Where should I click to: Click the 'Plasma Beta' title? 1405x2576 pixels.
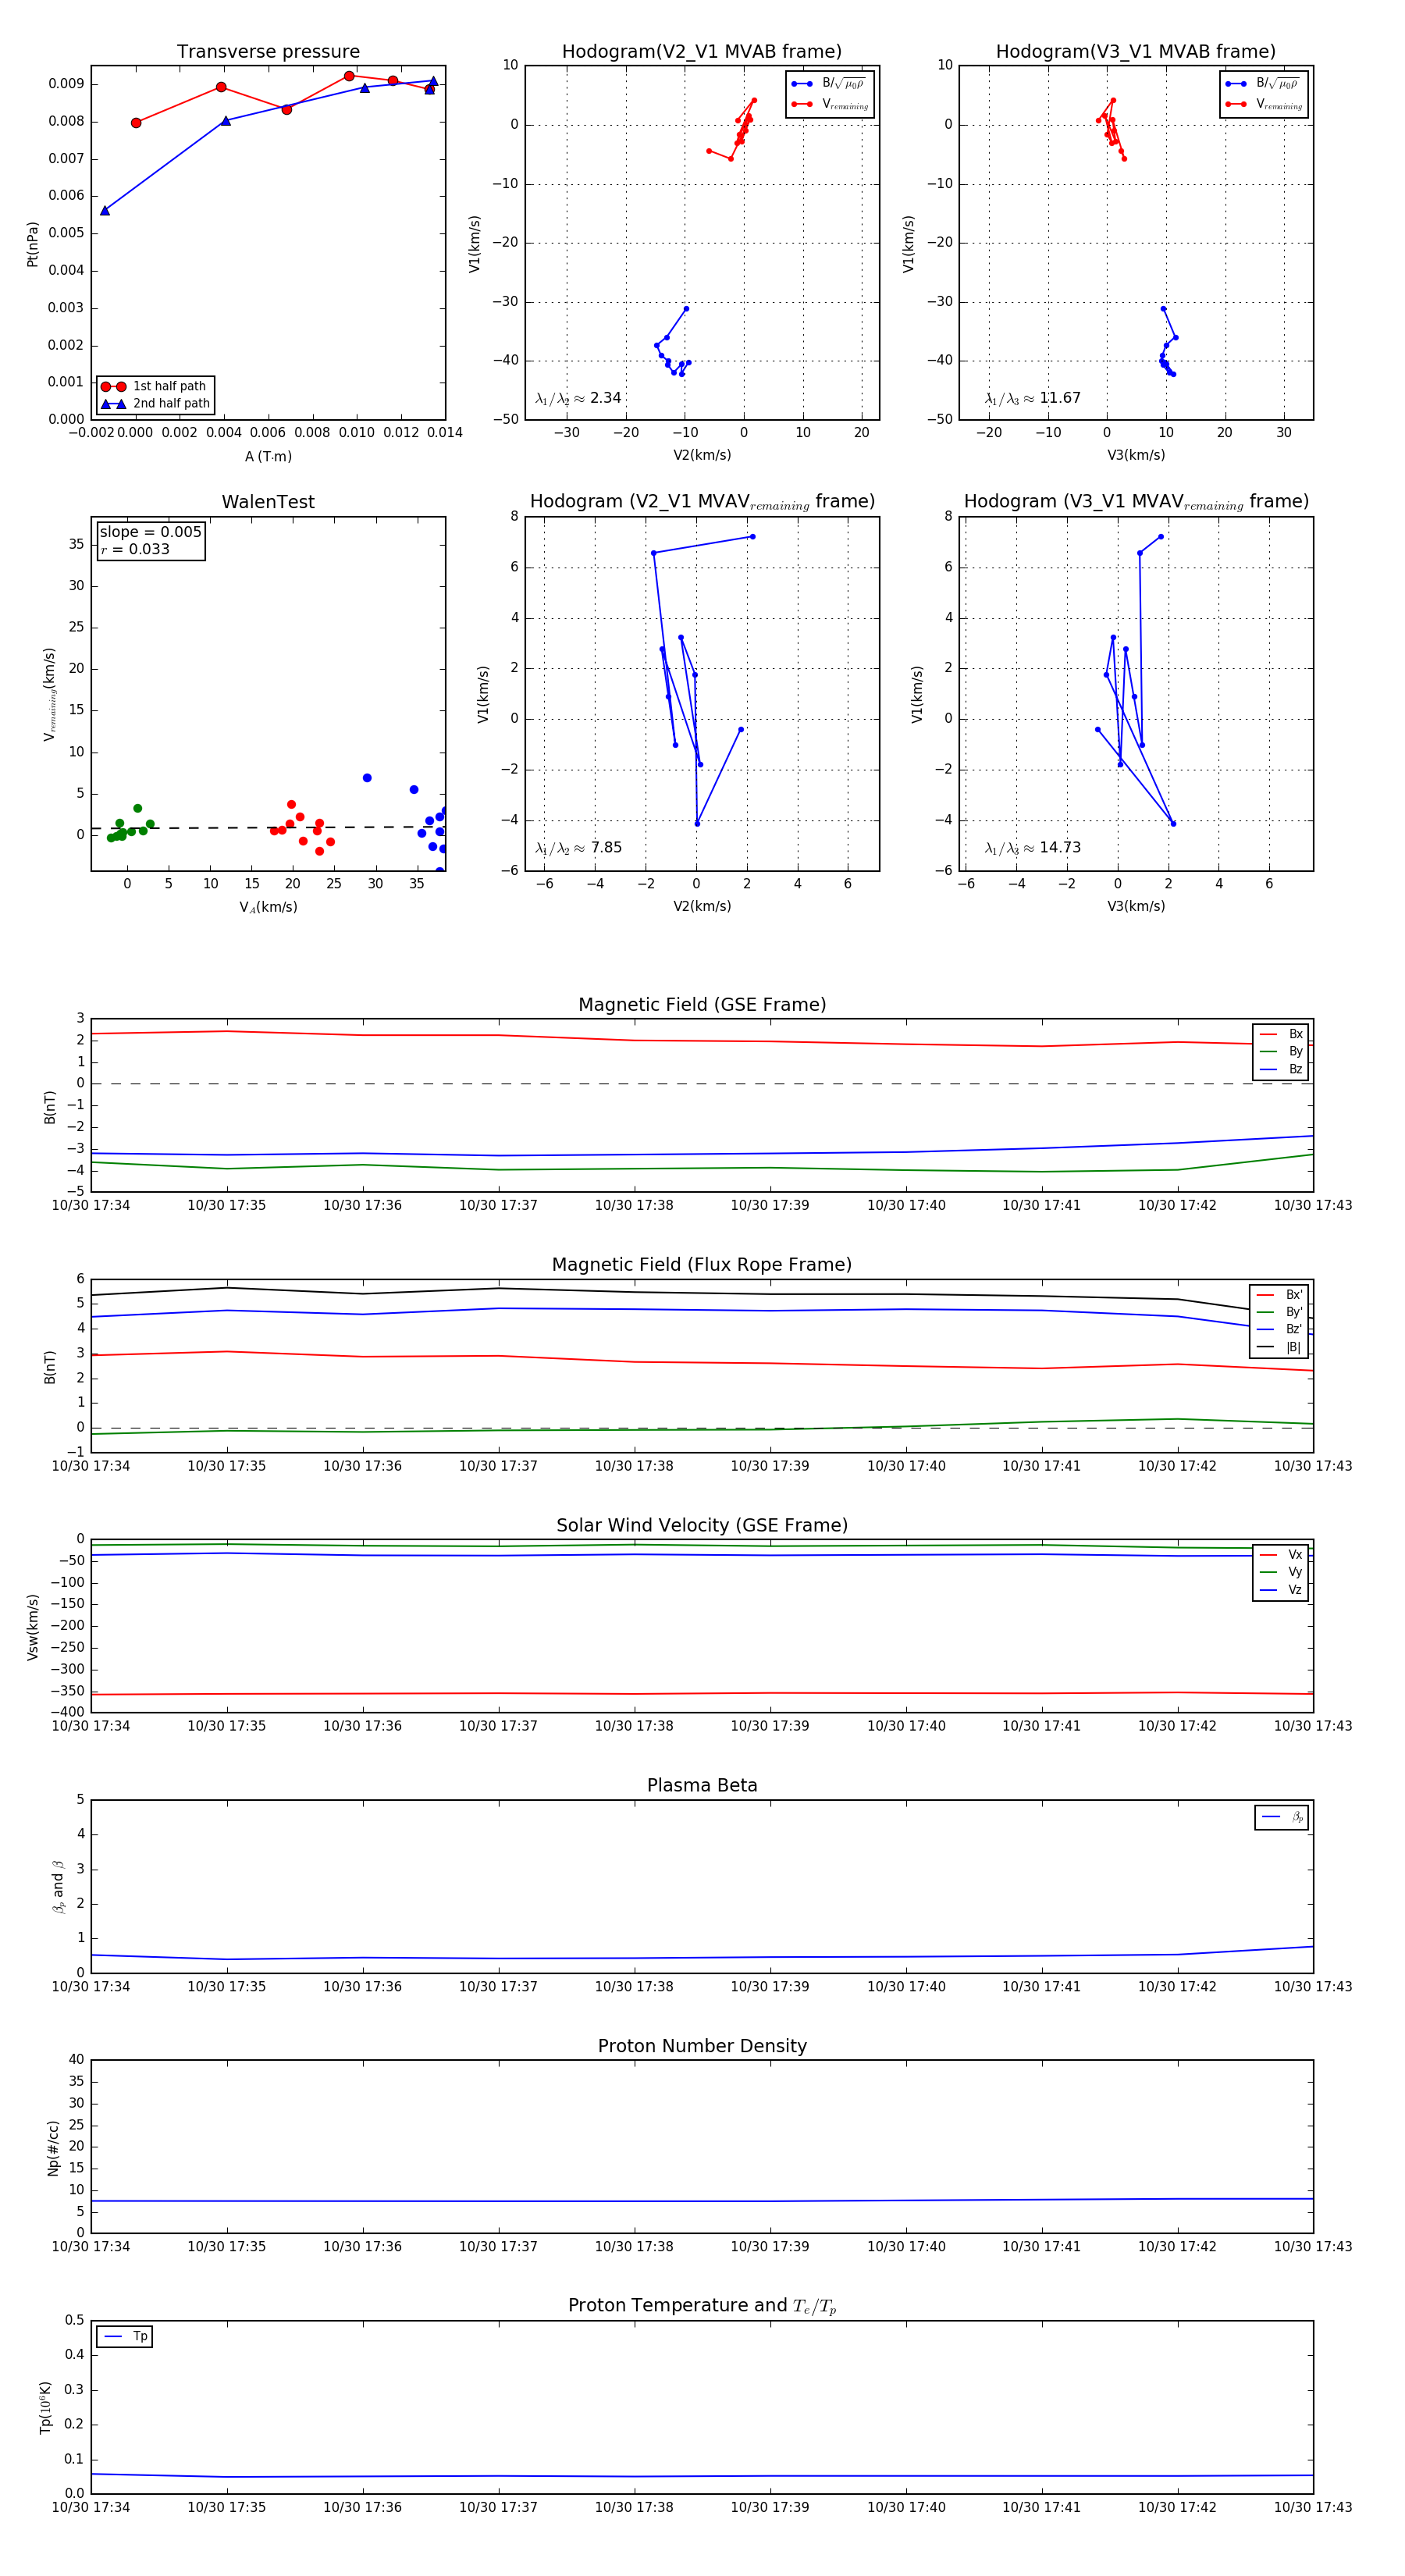[x=702, y=1785]
